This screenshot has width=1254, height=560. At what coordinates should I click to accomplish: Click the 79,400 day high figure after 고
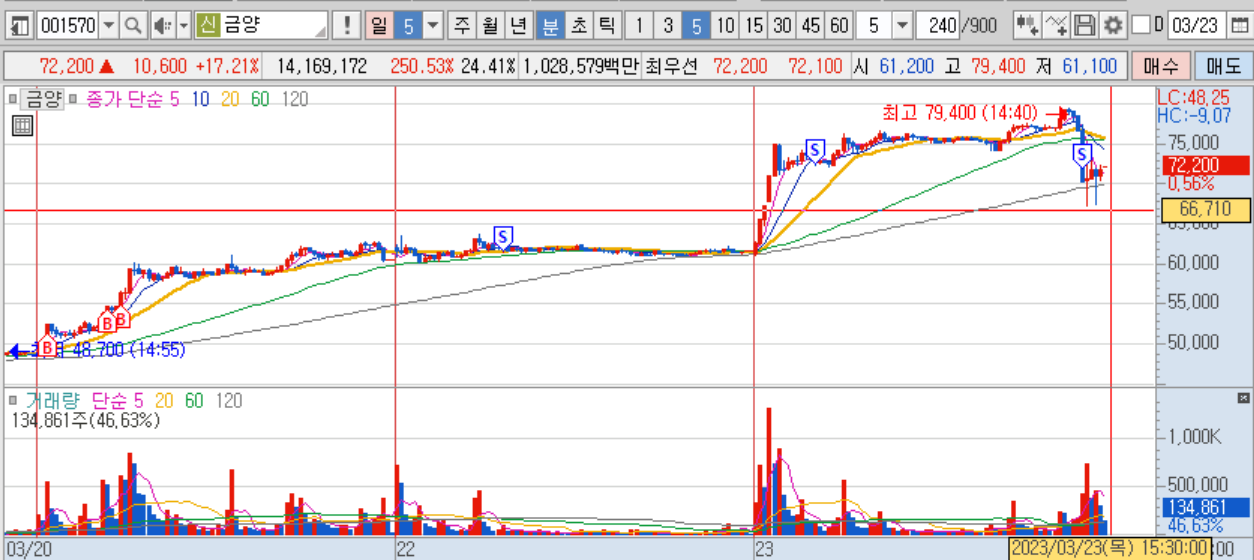click(997, 67)
